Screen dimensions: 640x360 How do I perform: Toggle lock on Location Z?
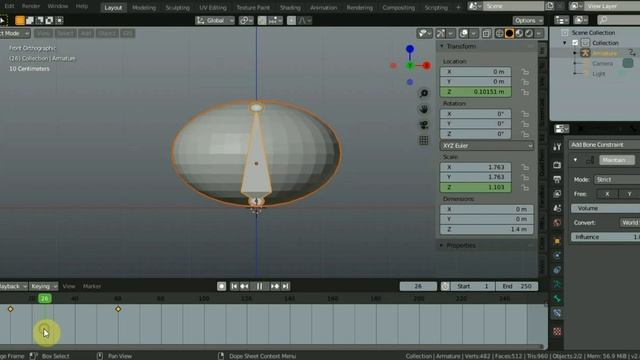pos(525,92)
